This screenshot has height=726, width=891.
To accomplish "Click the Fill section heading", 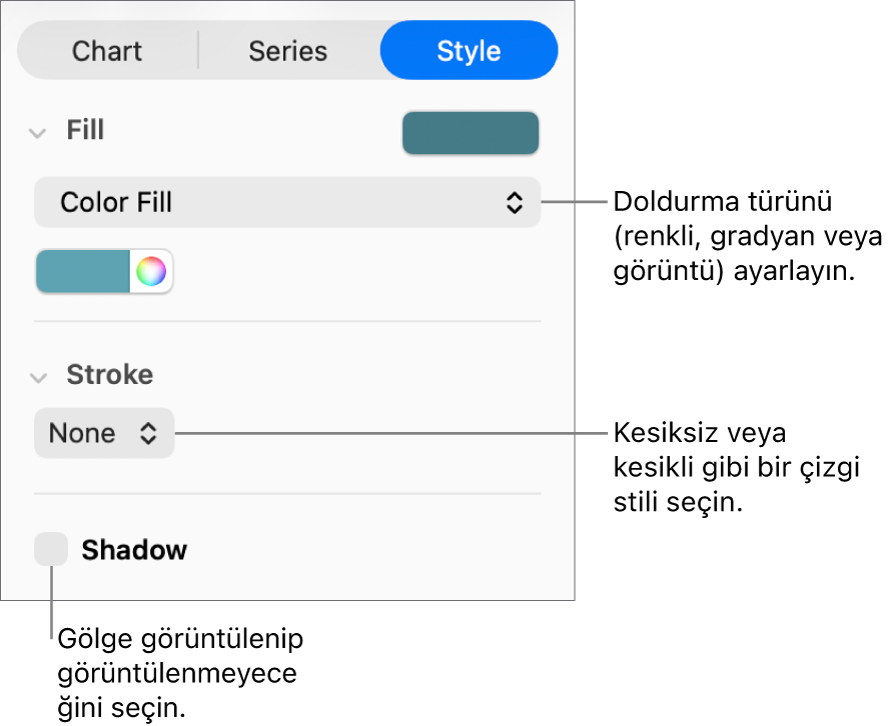I will (85, 131).
